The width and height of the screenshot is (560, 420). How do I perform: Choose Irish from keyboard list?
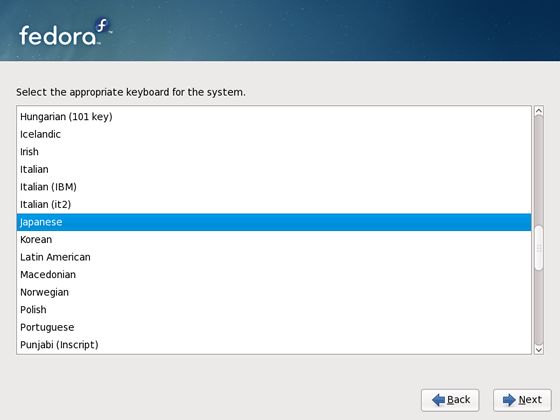[x=274, y=152]
